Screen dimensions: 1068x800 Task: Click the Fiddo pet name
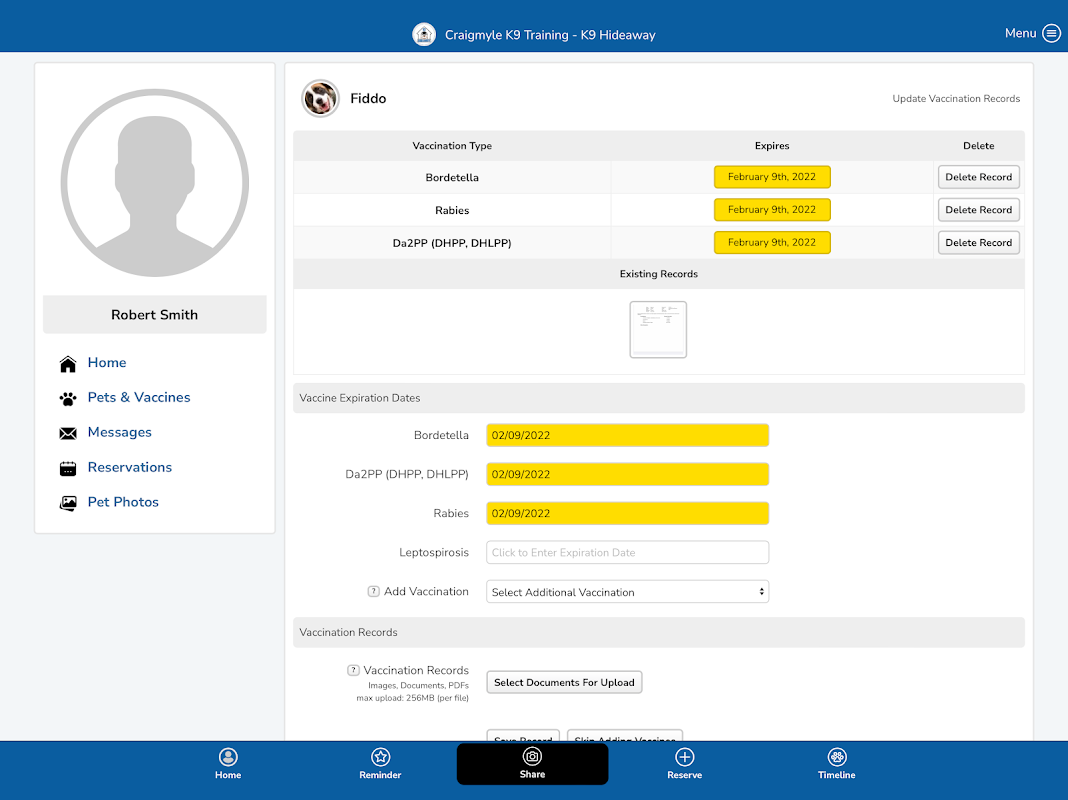click(x=368, y=99)
